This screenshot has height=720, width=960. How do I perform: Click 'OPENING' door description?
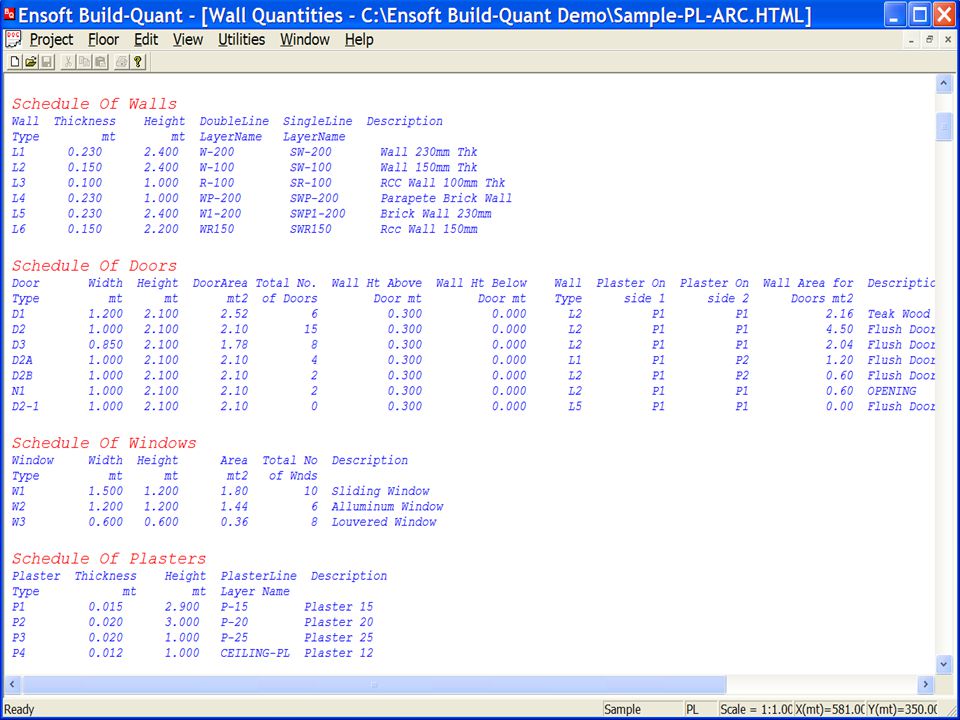pos(891,391)
